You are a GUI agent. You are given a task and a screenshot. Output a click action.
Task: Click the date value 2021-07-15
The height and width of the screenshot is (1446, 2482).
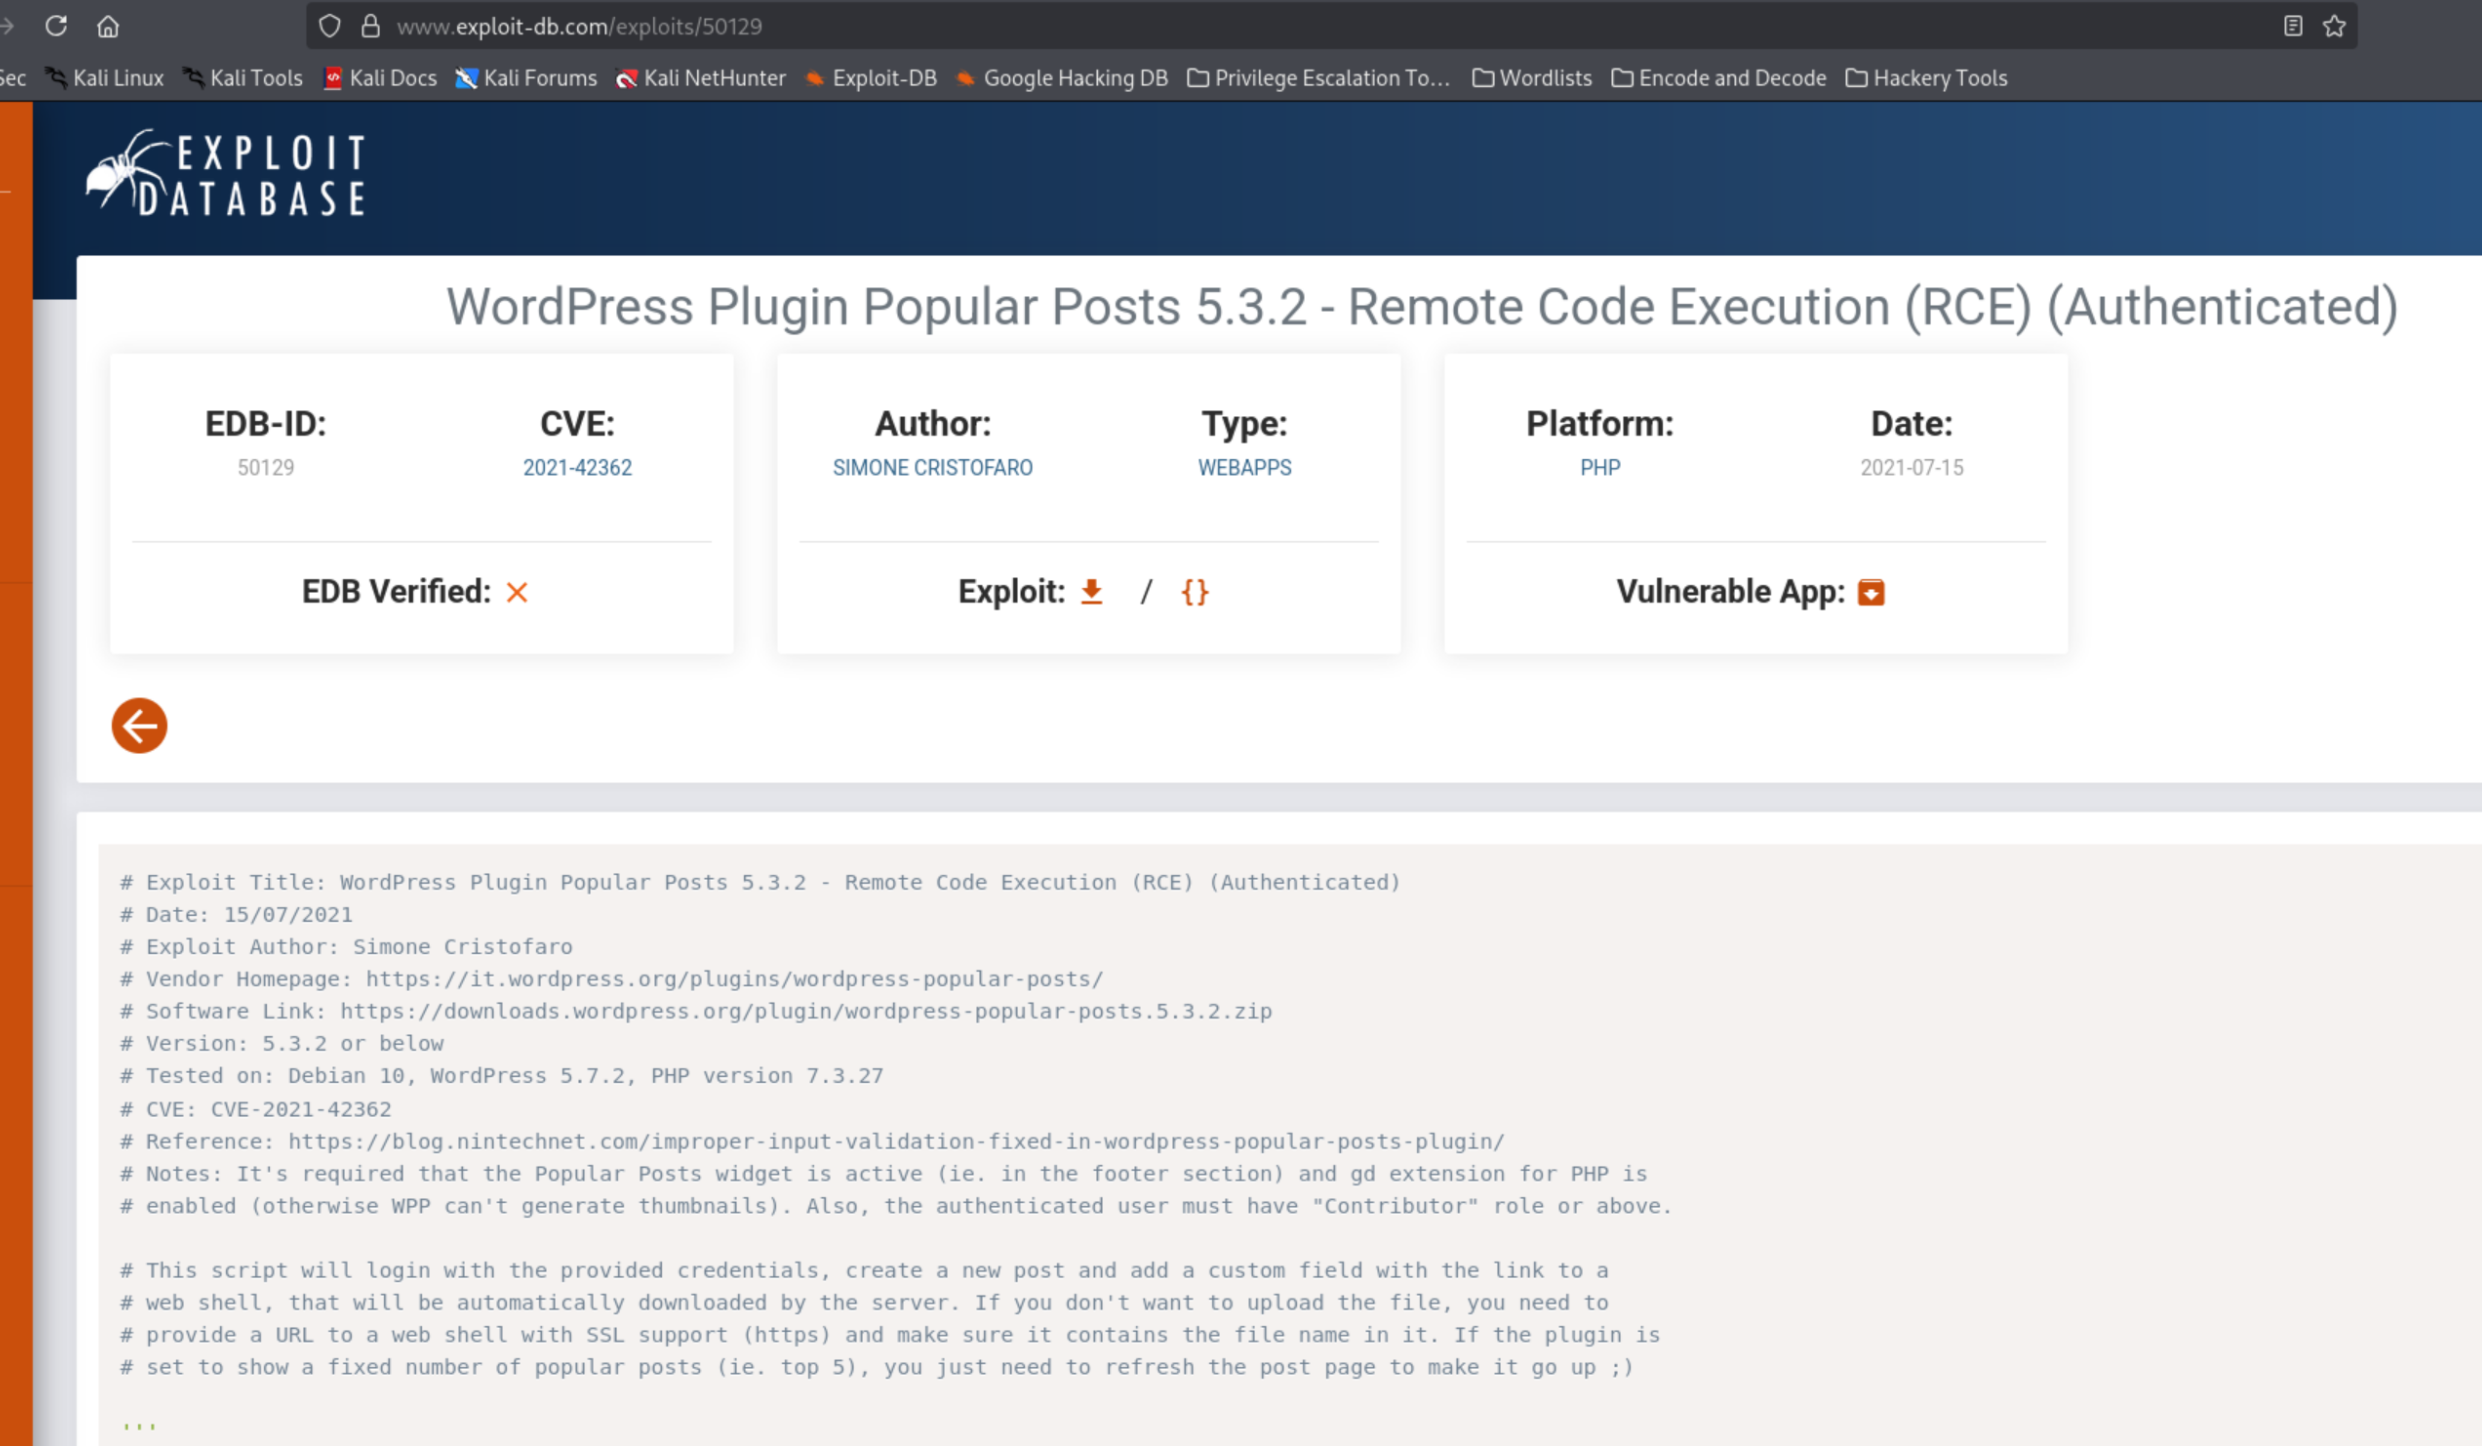pyautogui.click(x=1911, y=467)
